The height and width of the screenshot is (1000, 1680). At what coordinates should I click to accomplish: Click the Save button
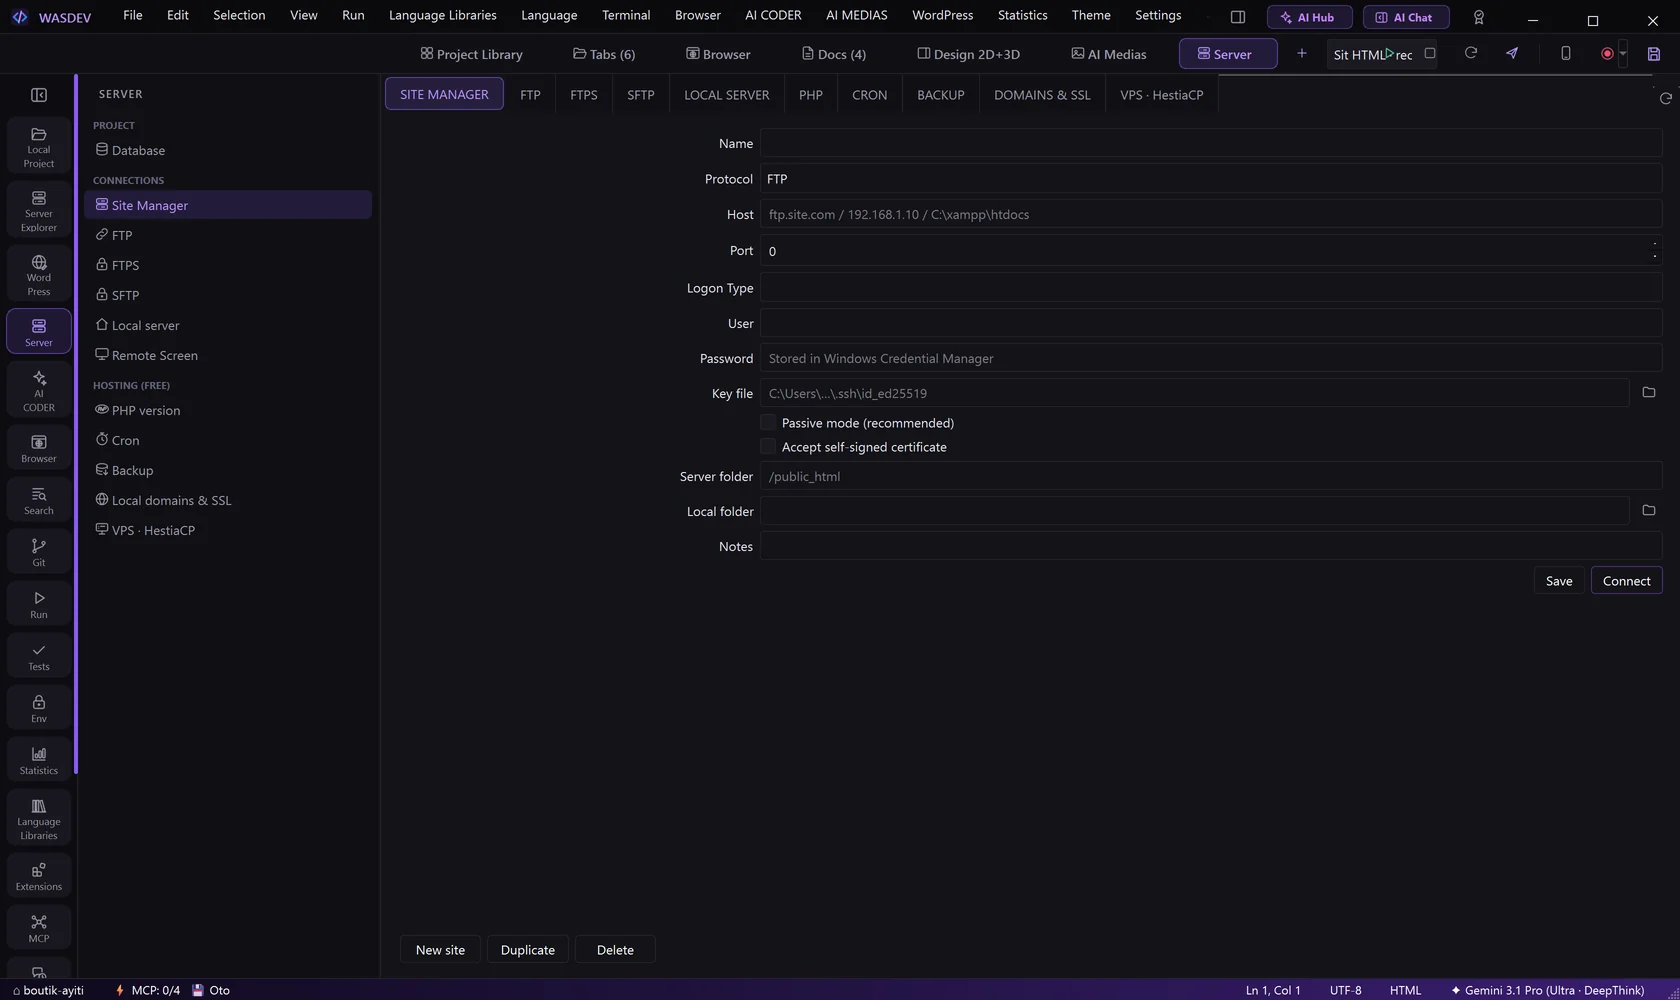pos(1559,581)
